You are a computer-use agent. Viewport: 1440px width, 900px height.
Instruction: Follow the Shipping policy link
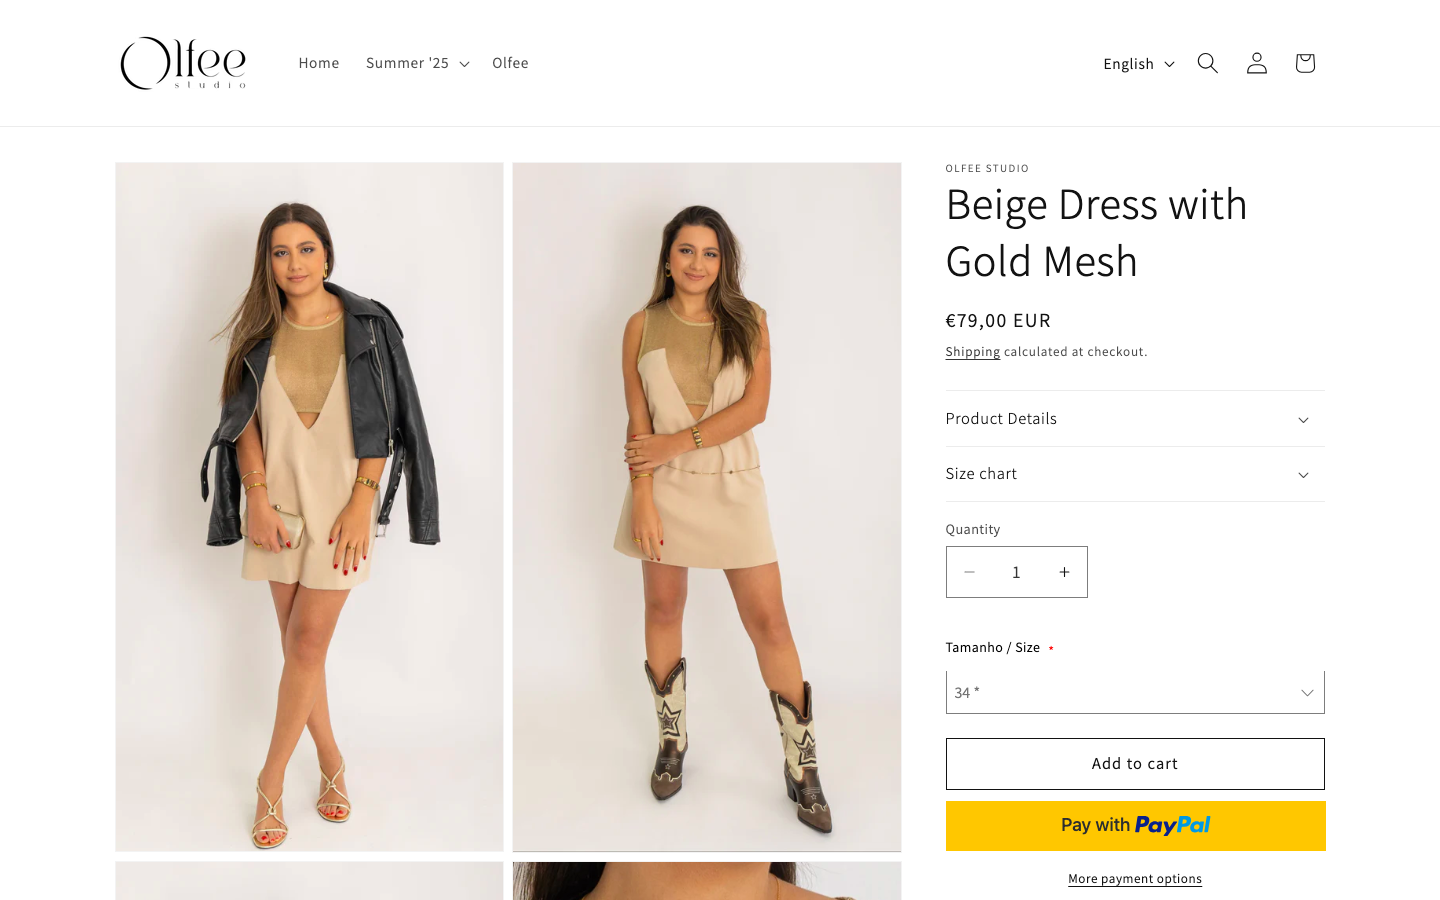[972, 352]
